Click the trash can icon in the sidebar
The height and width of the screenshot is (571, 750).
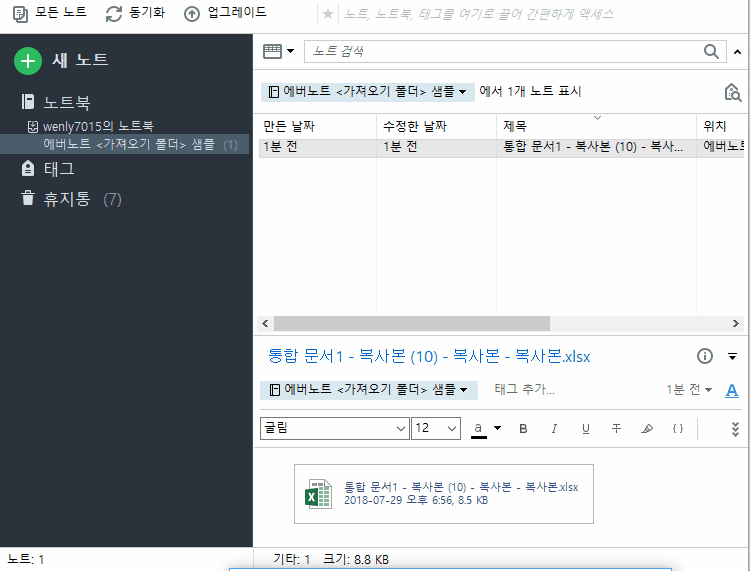28,198
